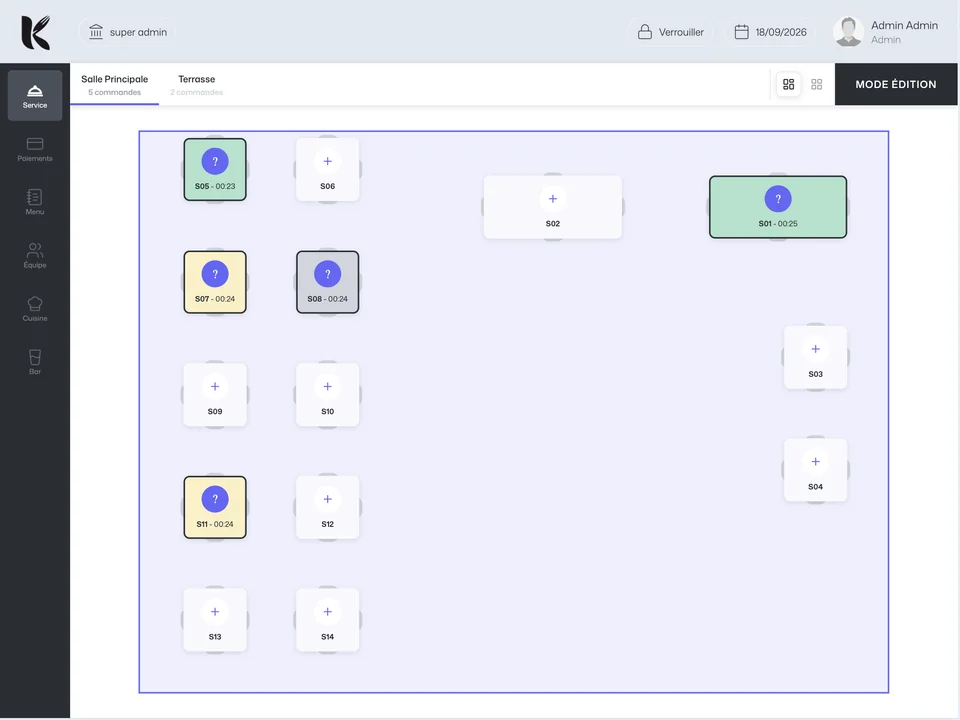Open the Admin Admin profile avatar

tap(849, 32)
